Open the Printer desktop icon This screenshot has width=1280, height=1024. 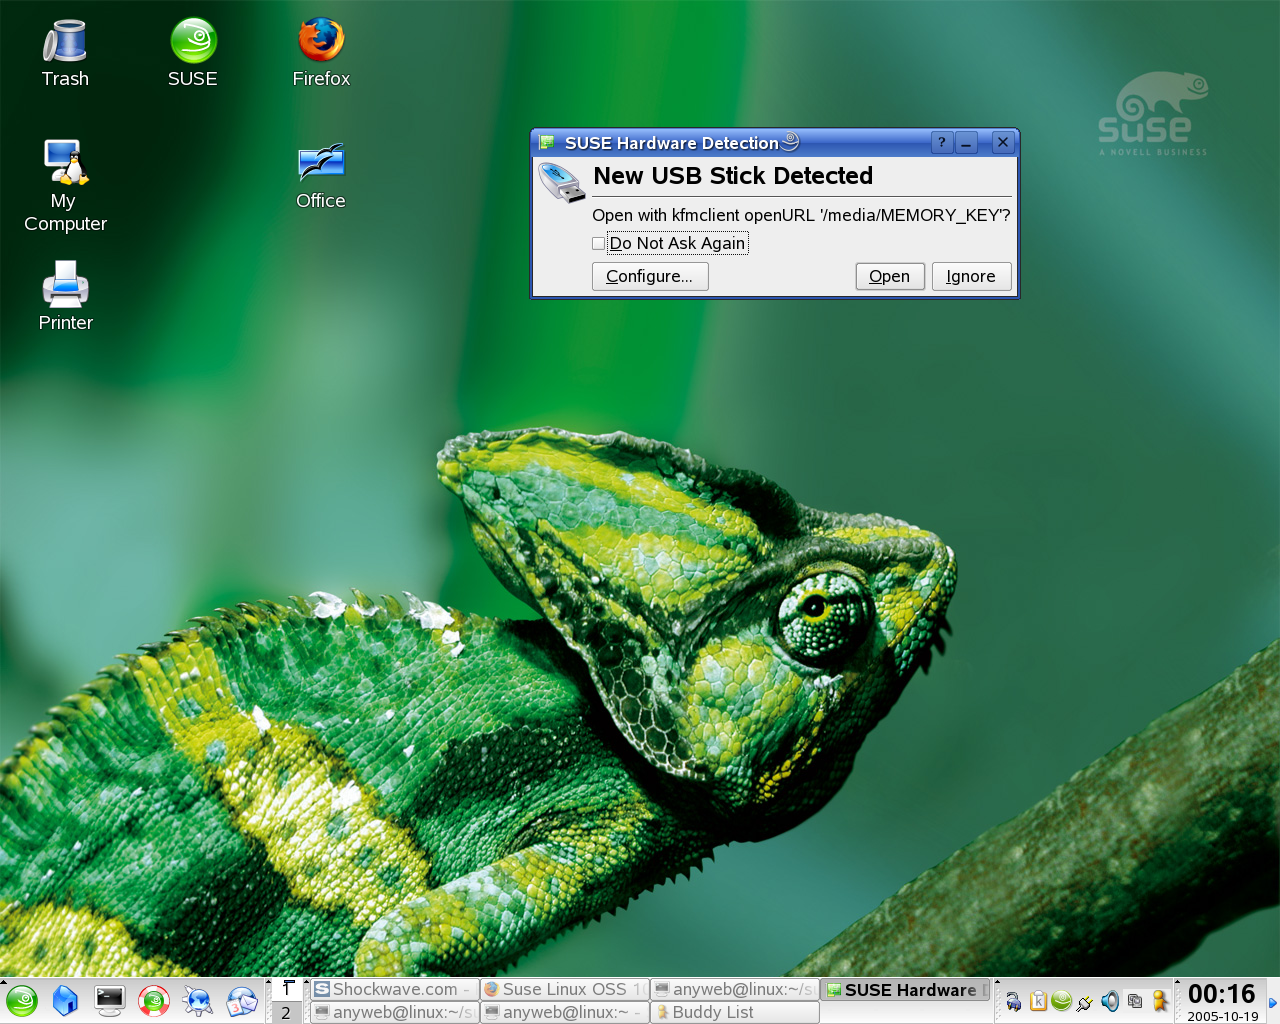point(65,297)
